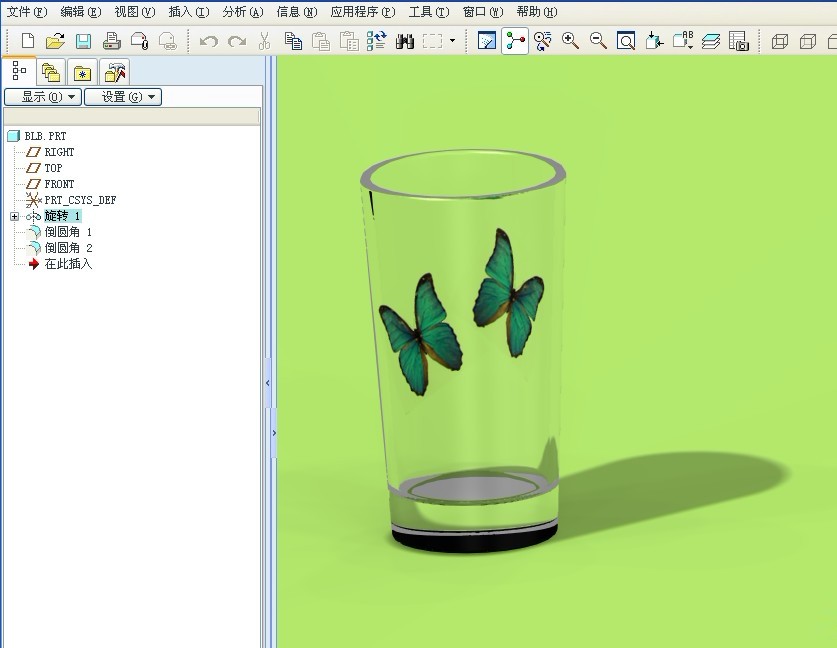Screen dimensions: 837x648
Task: Launch the view manager icon
Action: 739,41
